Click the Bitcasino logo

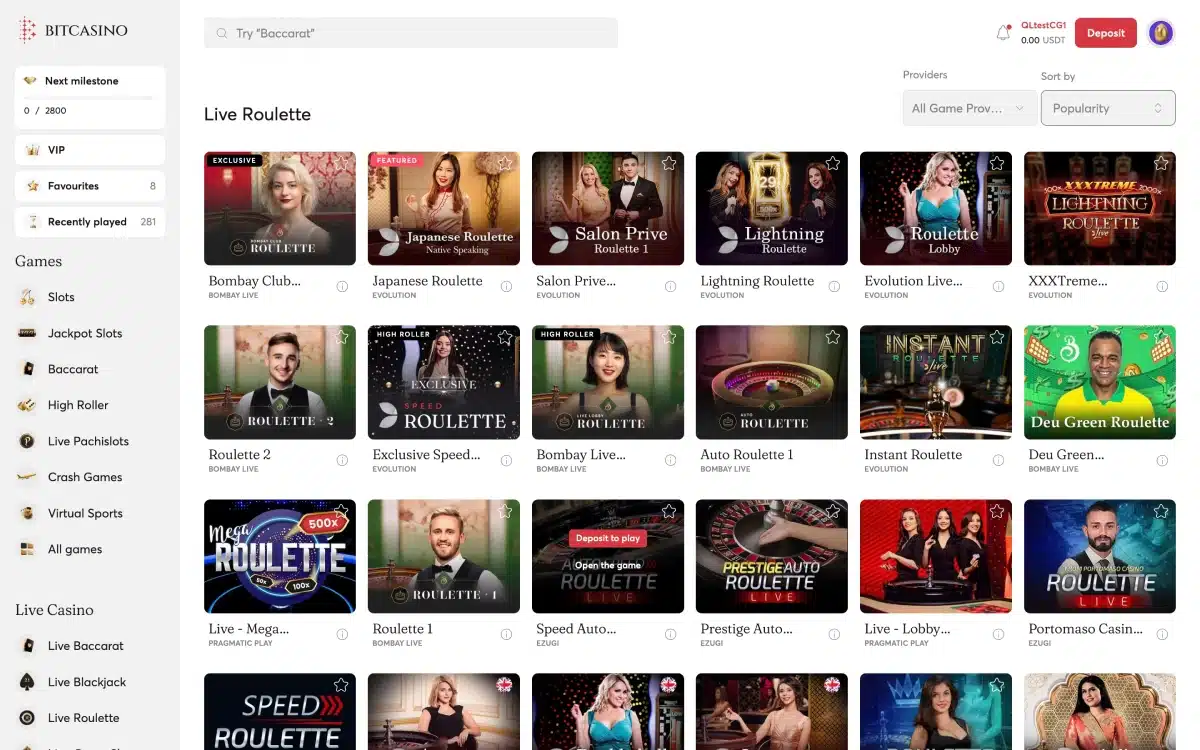pos(73,30)
